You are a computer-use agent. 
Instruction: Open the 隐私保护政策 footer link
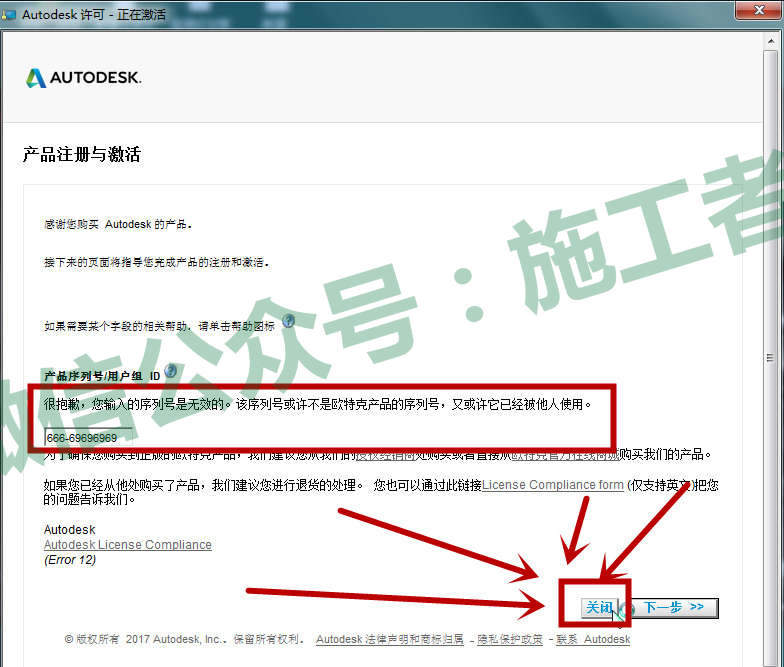click(x=510, y=639)
